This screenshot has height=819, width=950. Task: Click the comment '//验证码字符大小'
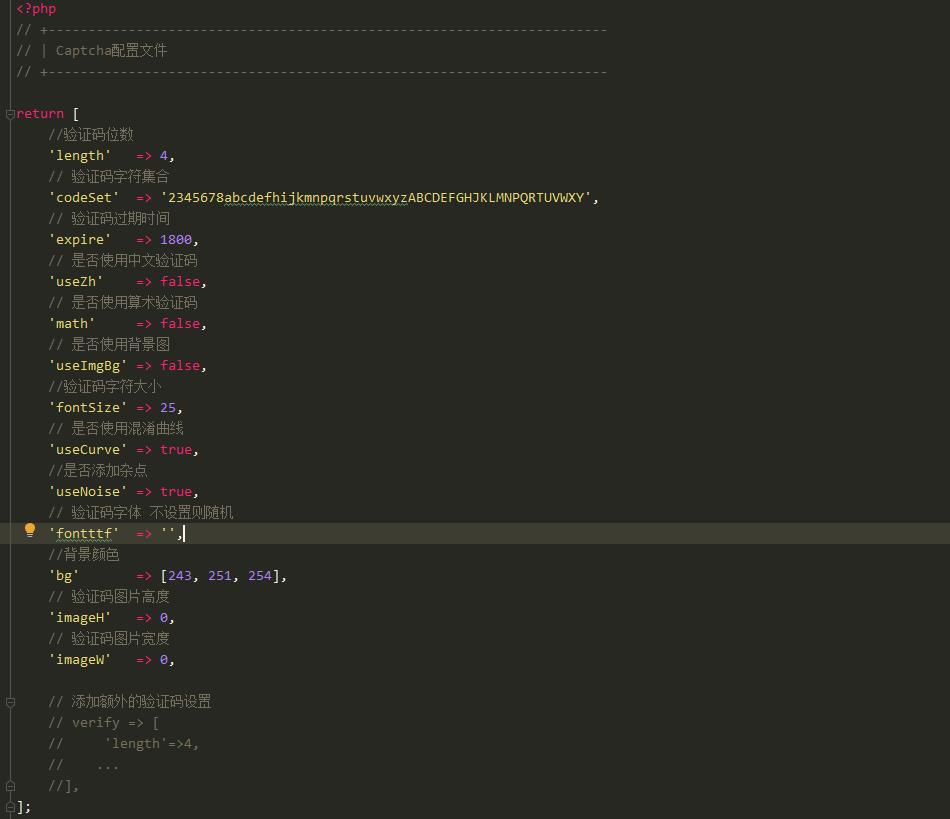pyautogui.click(x=105, y=386)
